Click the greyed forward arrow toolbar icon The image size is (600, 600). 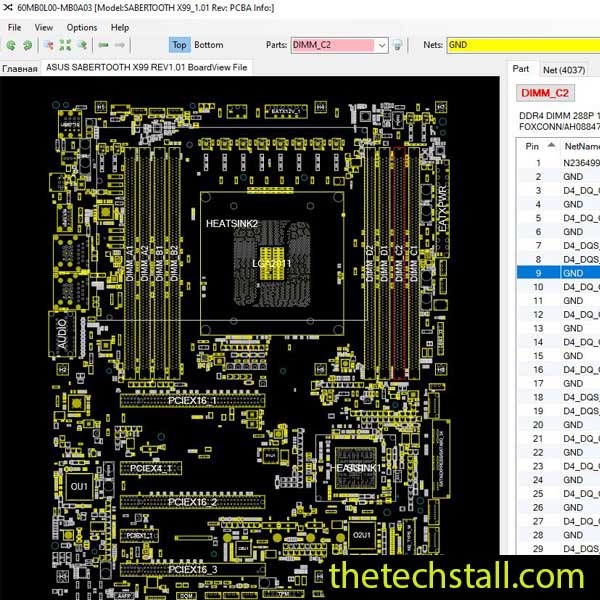pos(119,45)
